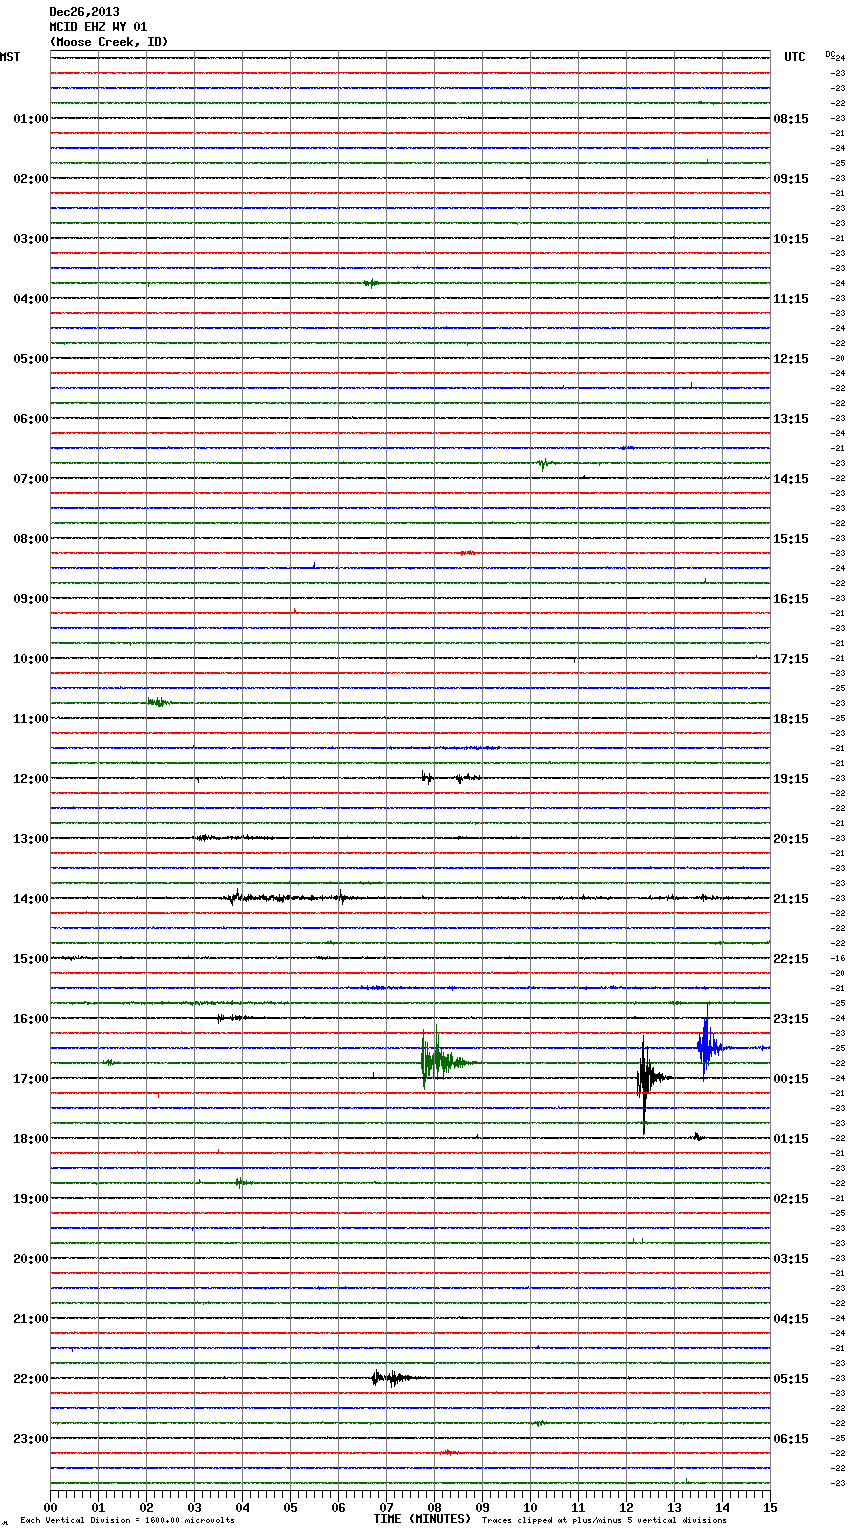Click the 12:15 UTC time label
850x1534 pixels.
(791, 359)
